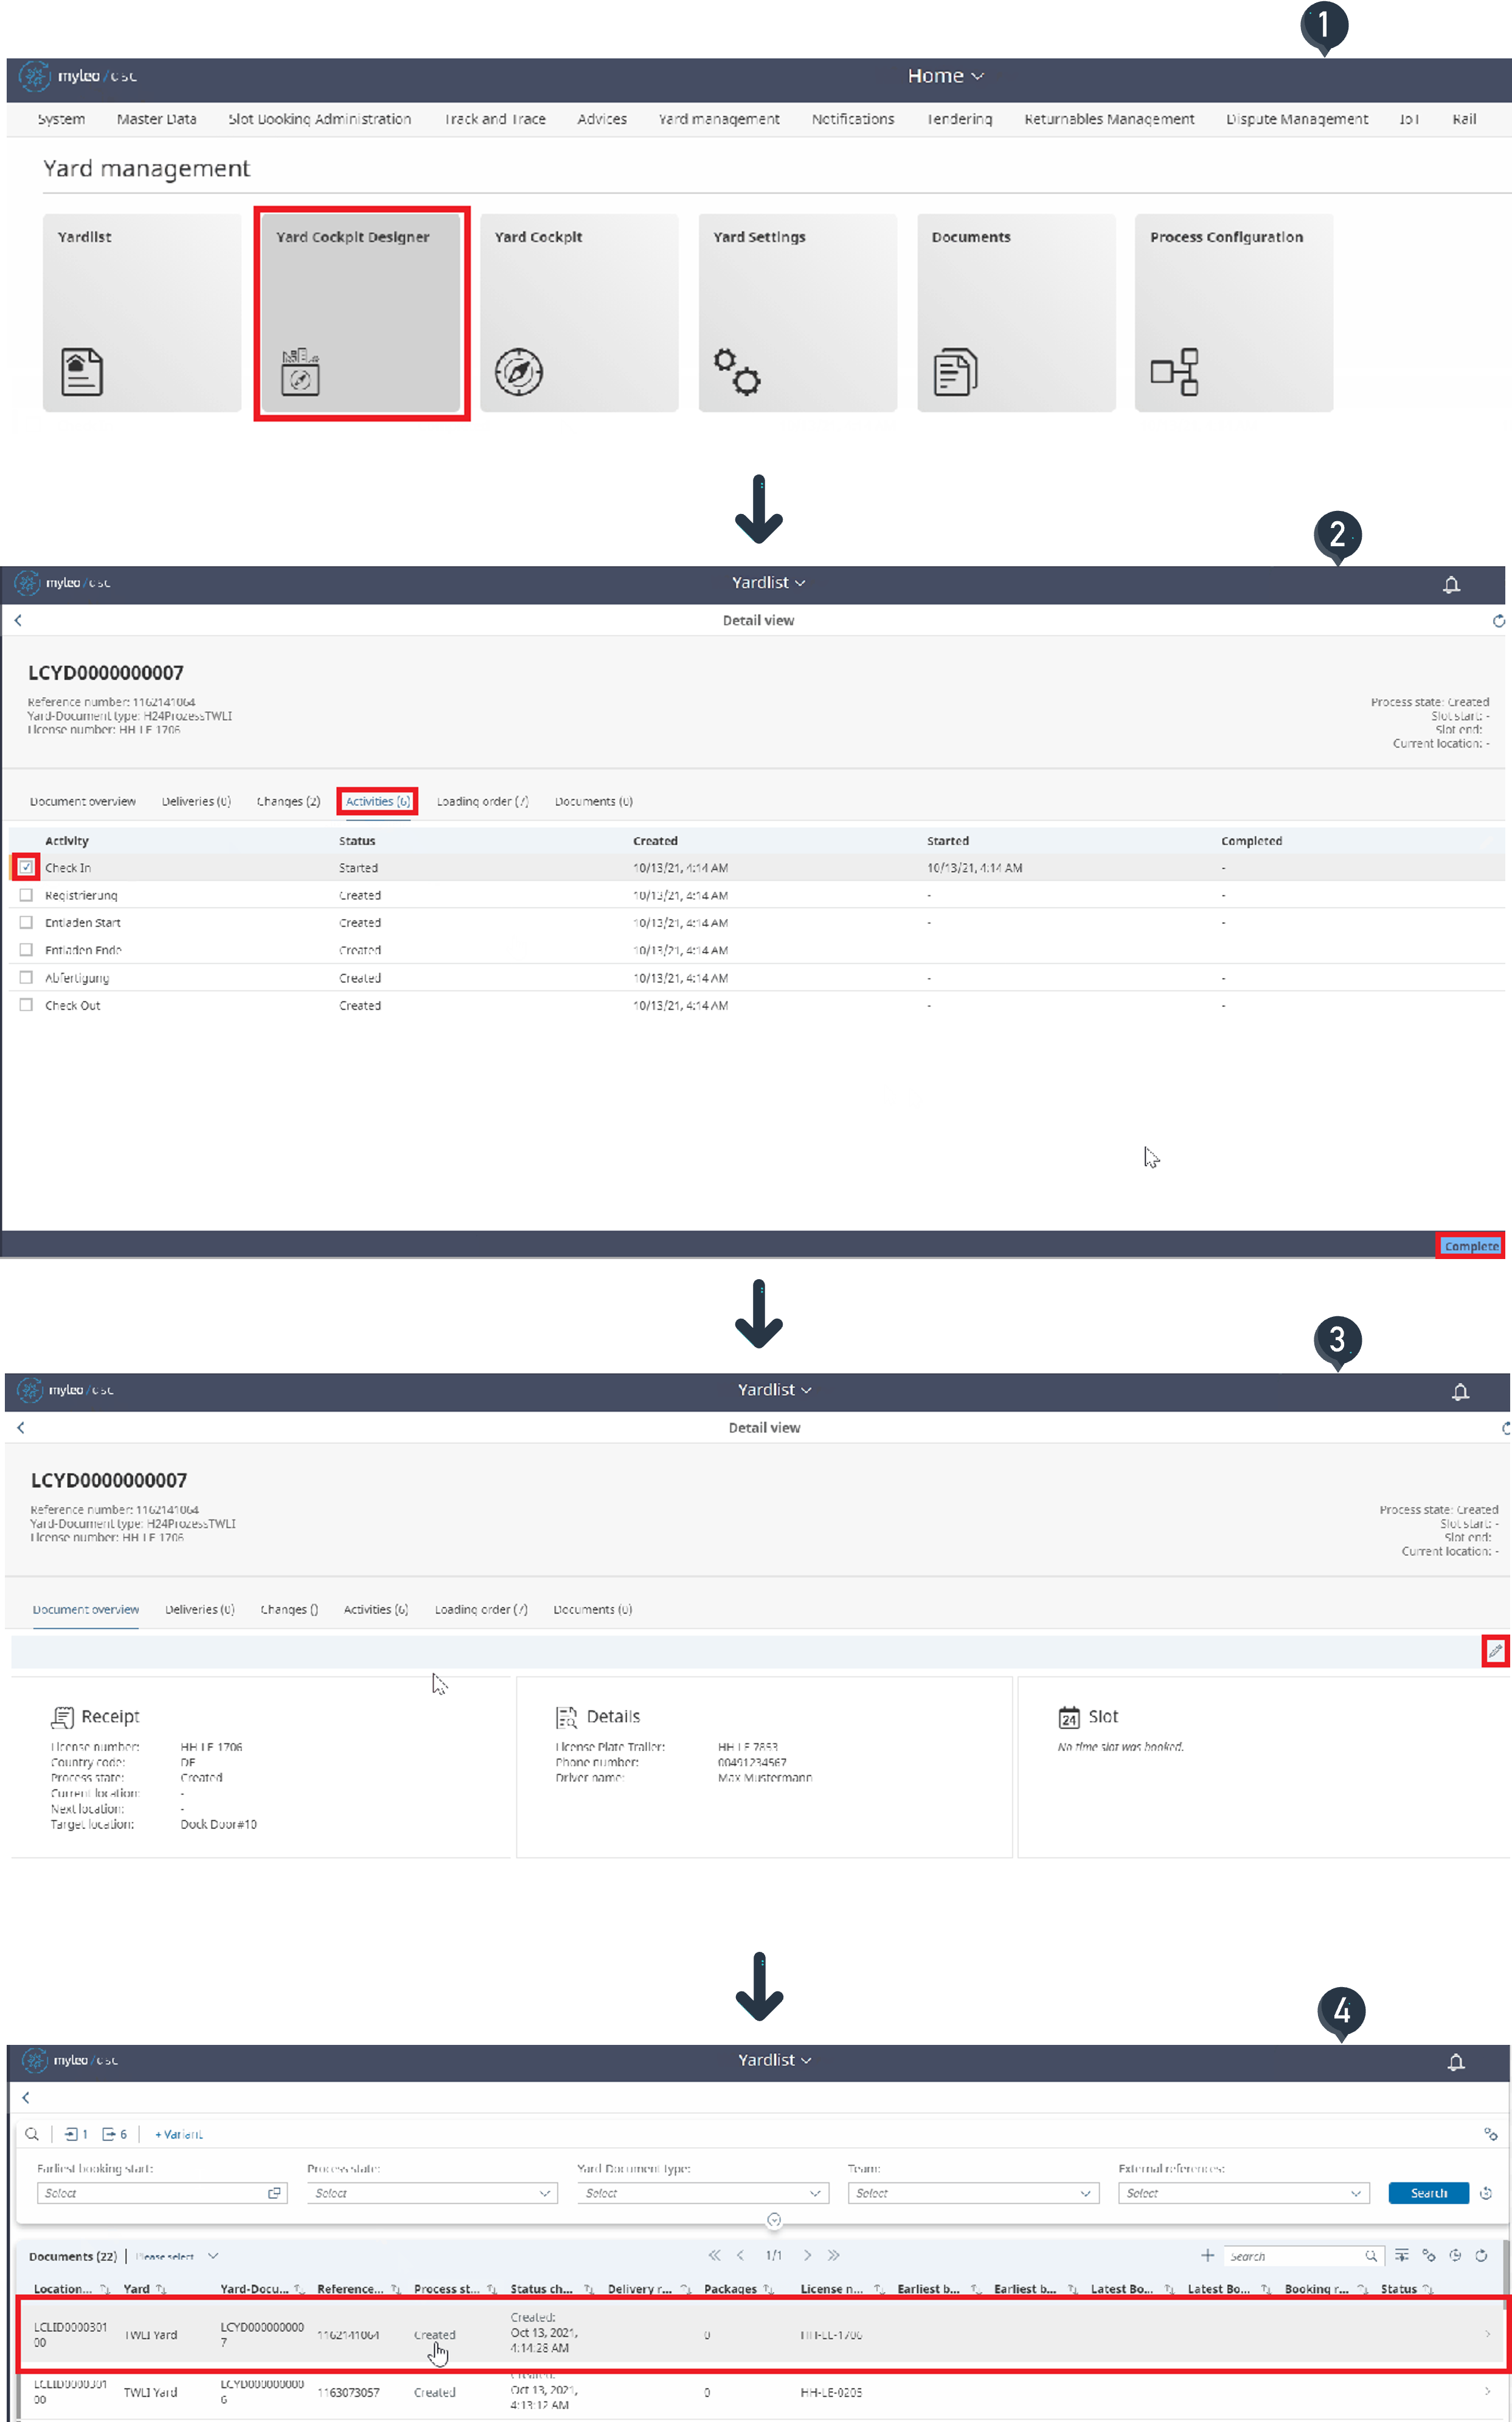Open the Yard Cockpit Designer tile

tap(361, 313)
